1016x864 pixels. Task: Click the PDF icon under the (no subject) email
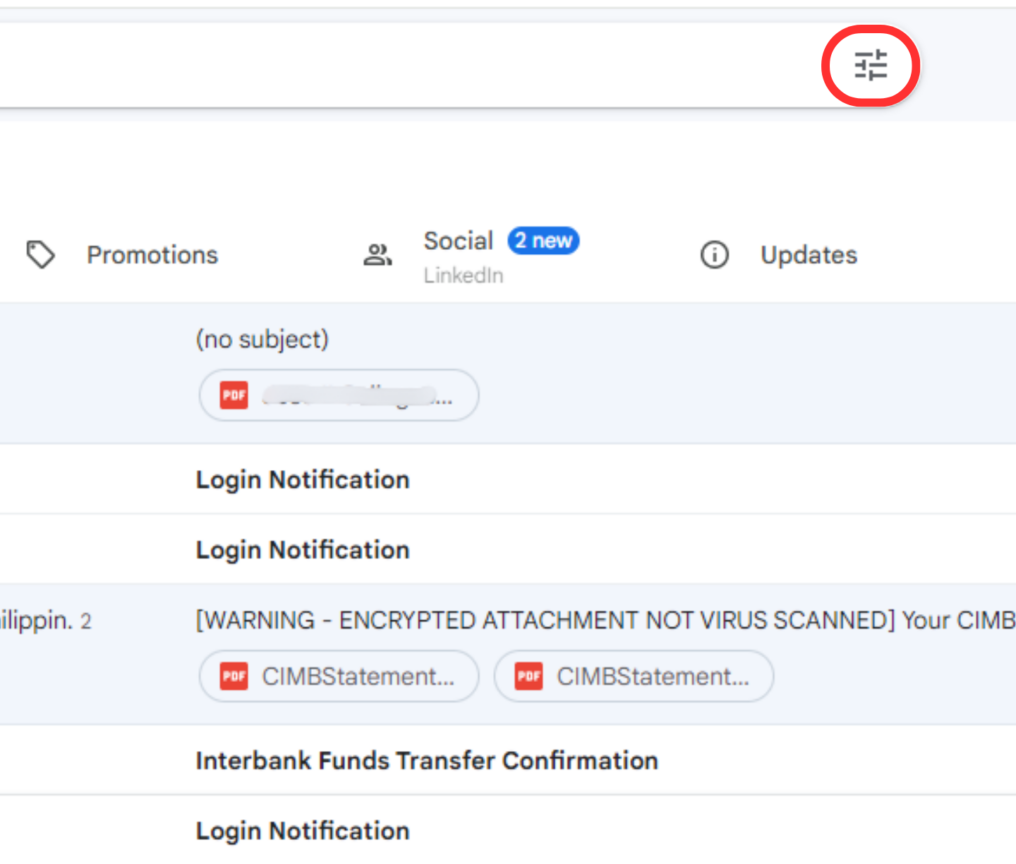coord(232,394)
